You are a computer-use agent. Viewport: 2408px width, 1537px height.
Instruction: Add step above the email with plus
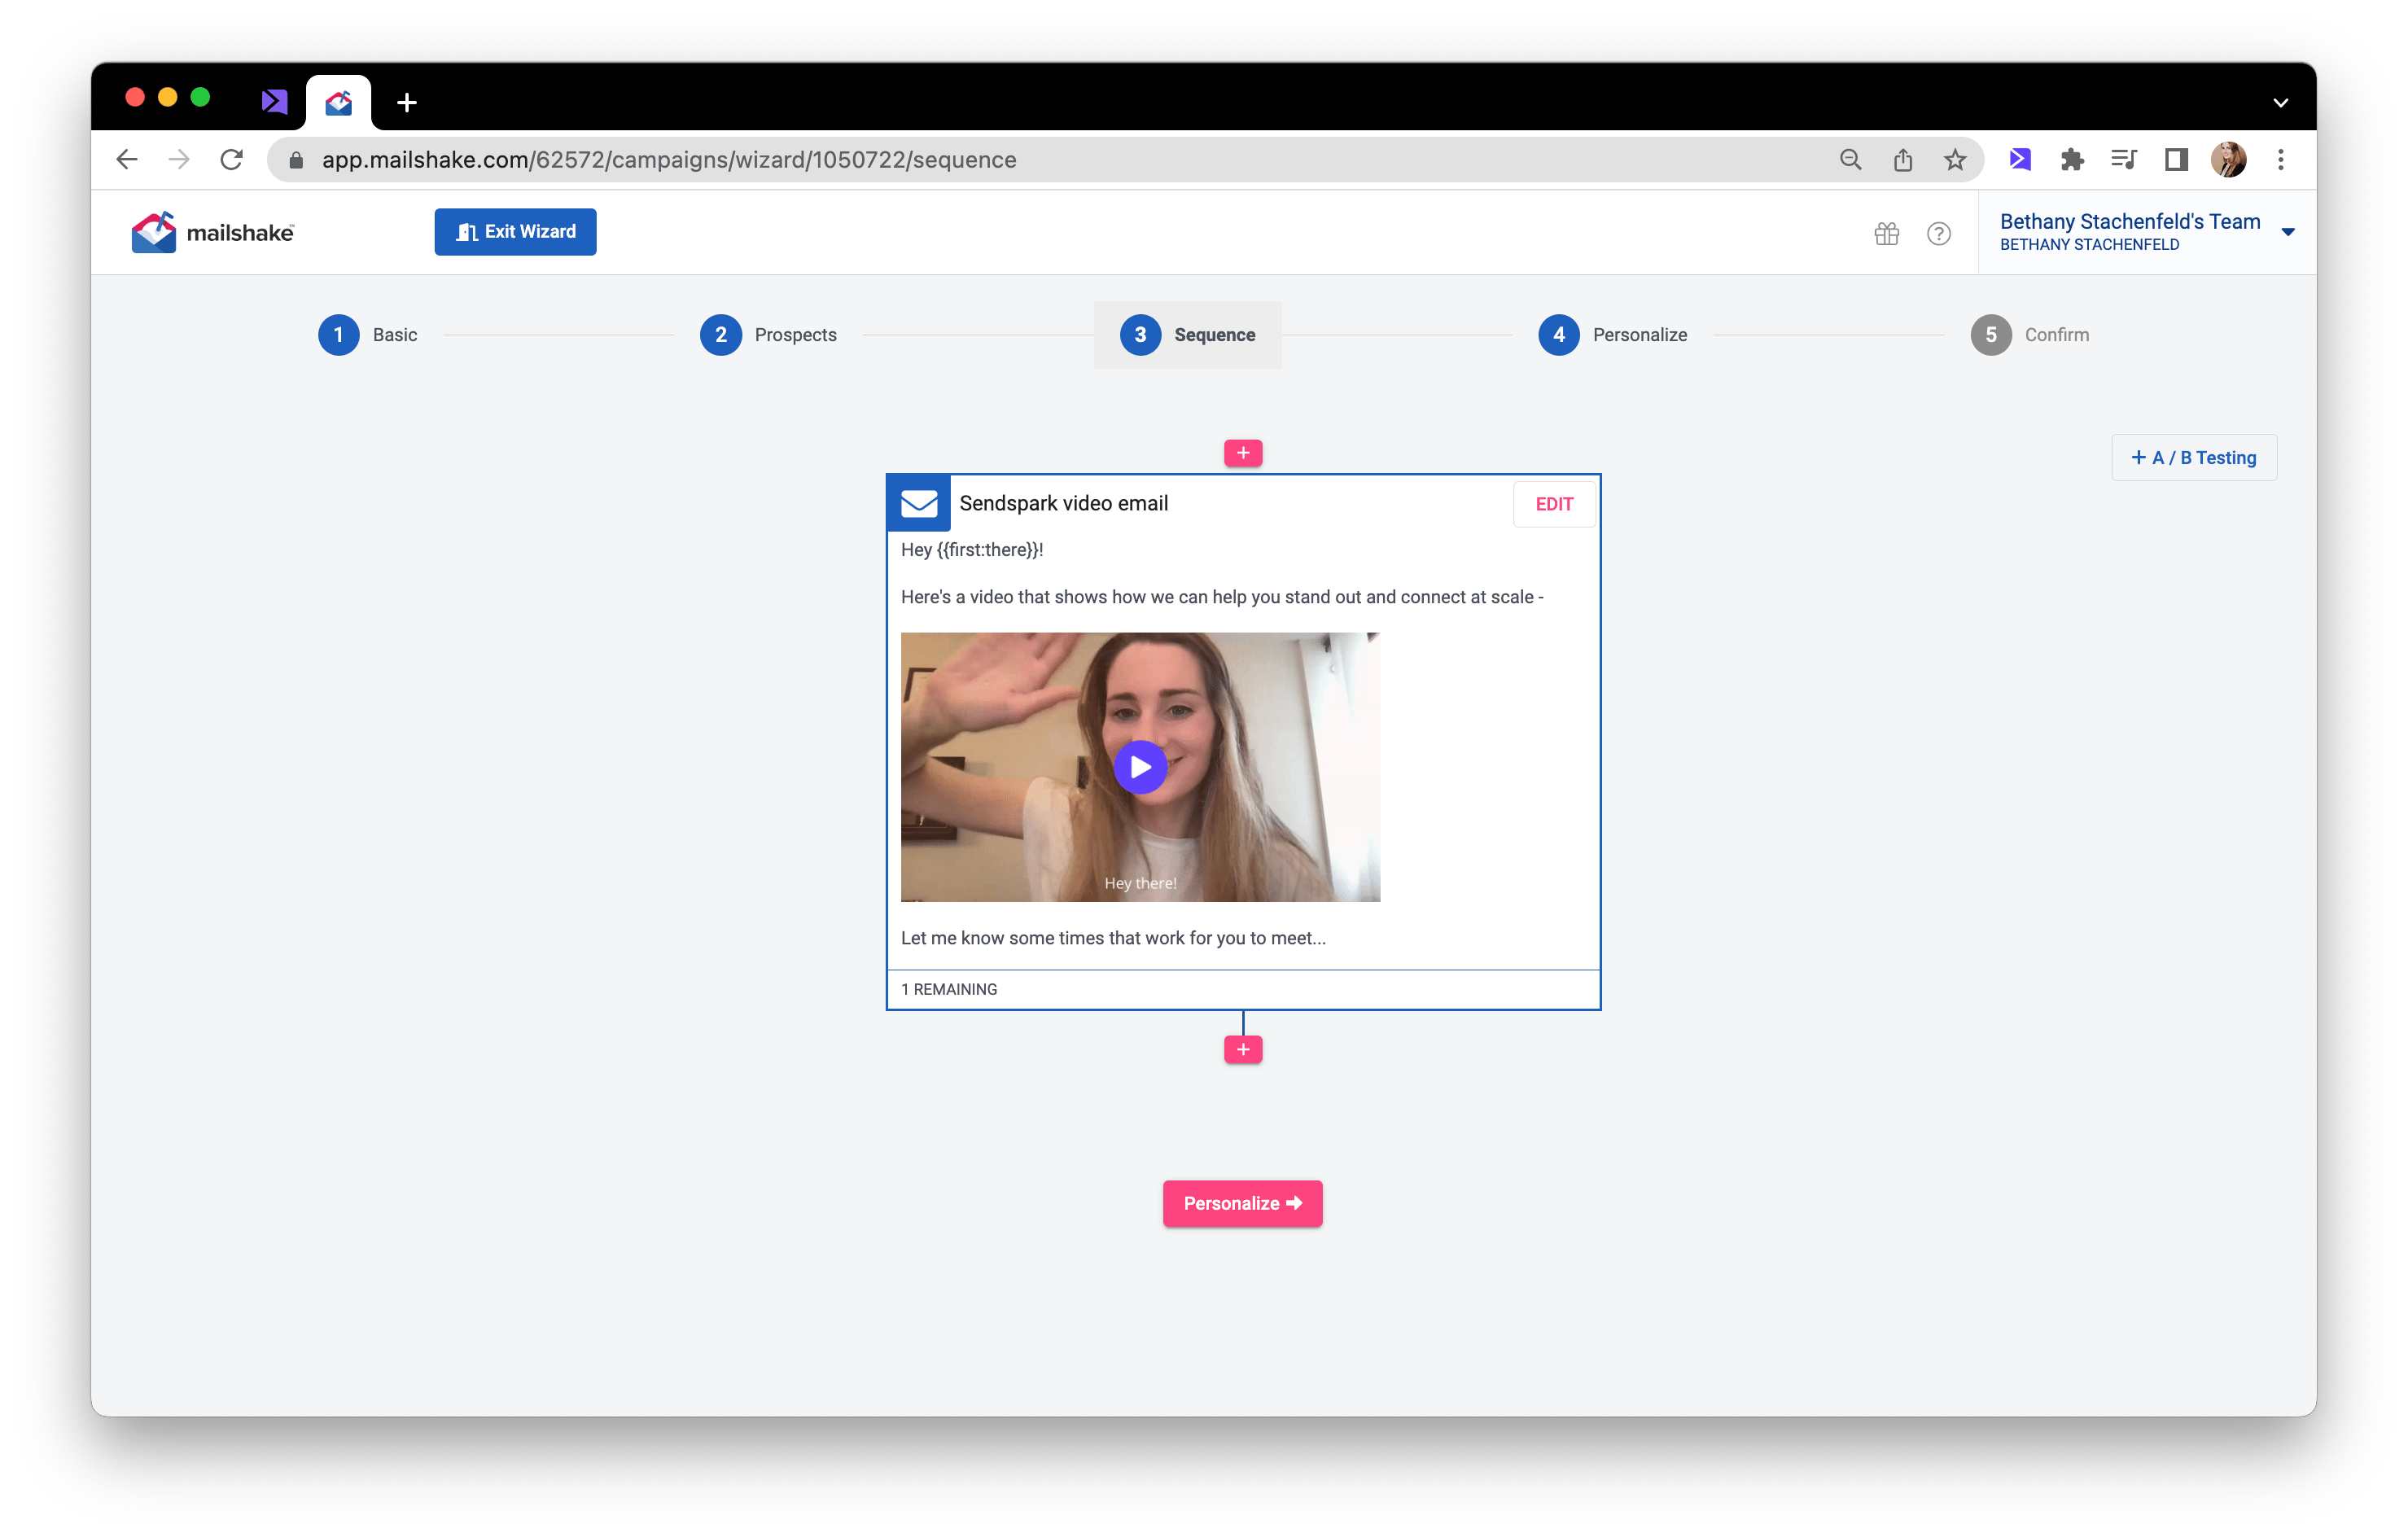click(x=1243, y=453)
